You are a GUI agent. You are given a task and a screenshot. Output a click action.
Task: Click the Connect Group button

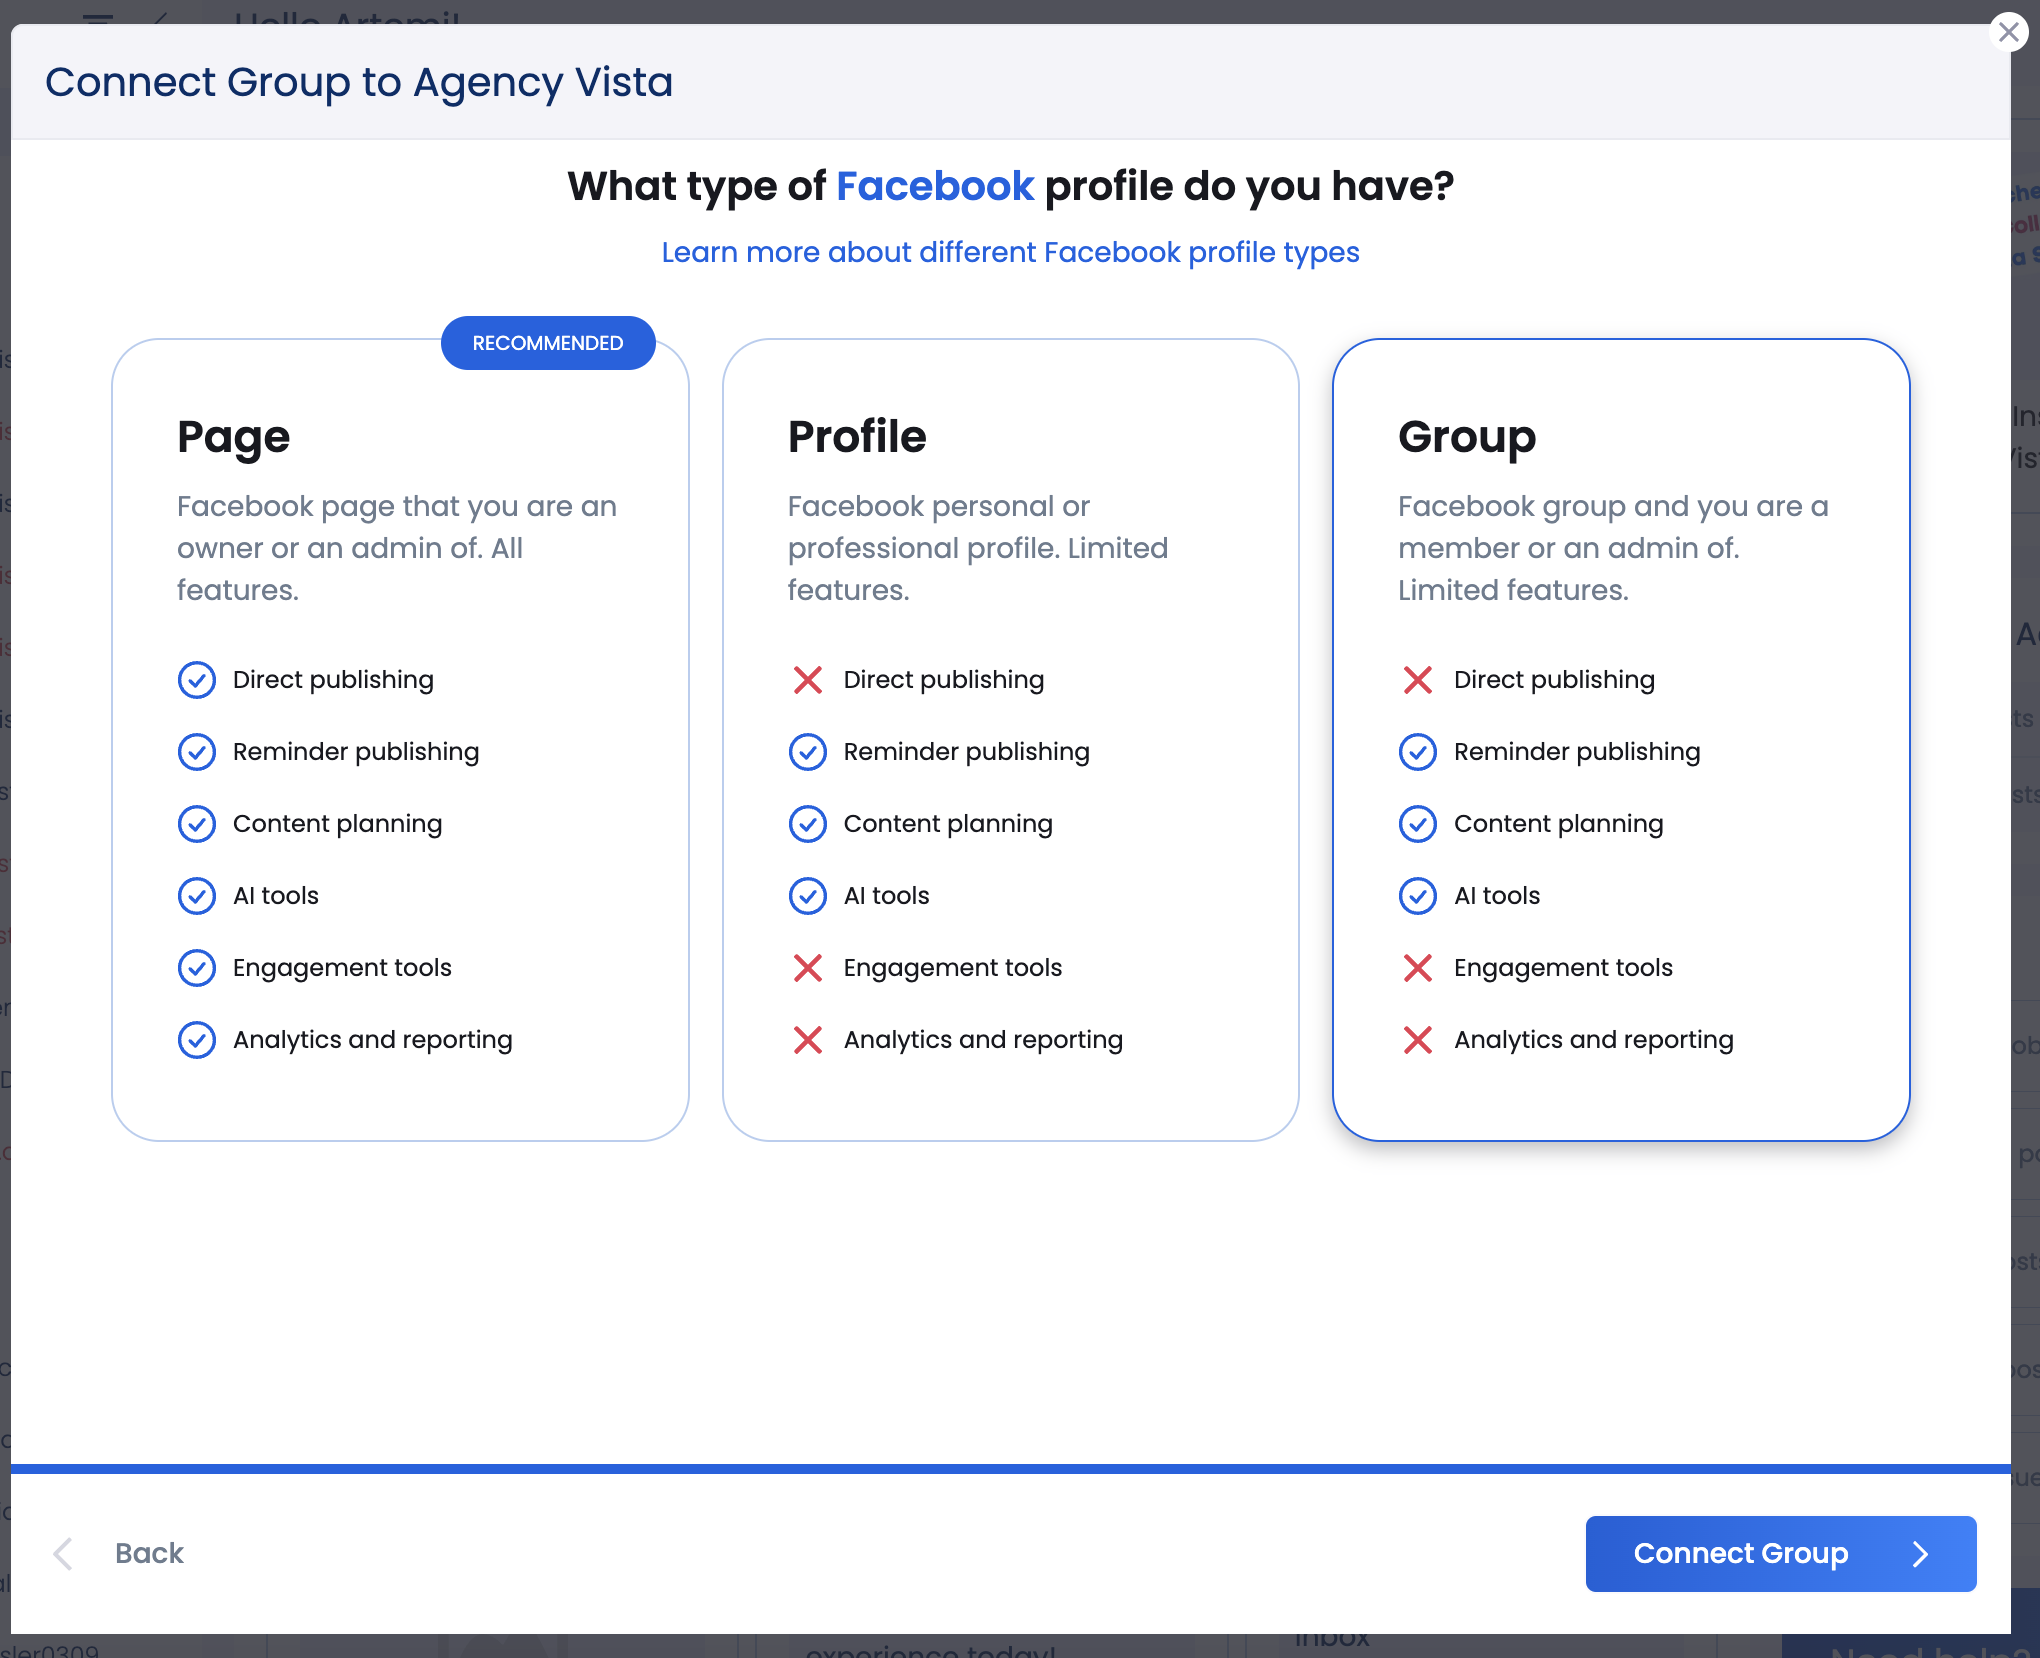(x=1780, y=1554)
